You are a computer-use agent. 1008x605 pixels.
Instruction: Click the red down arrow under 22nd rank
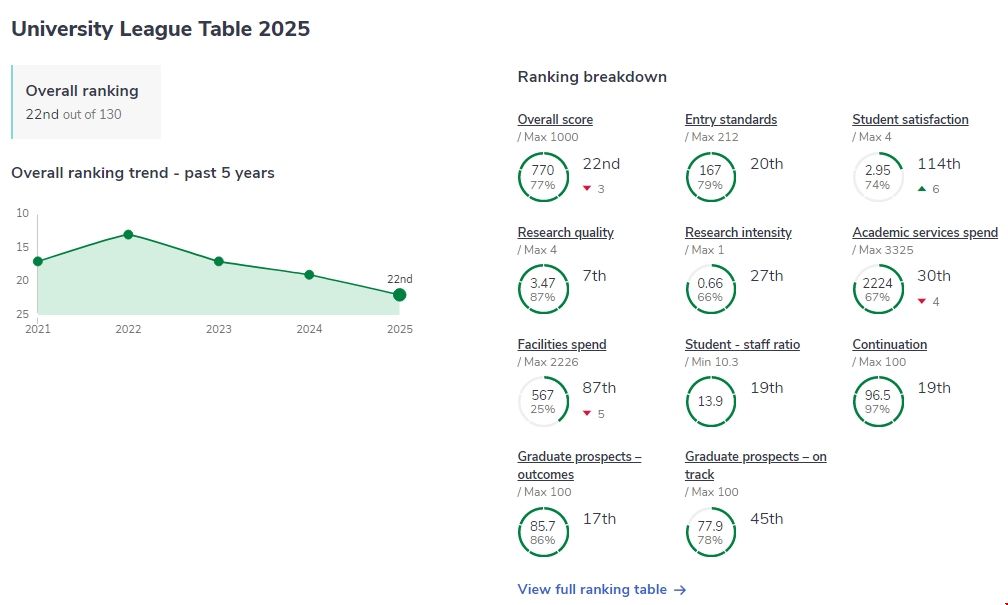coord(587,189)
